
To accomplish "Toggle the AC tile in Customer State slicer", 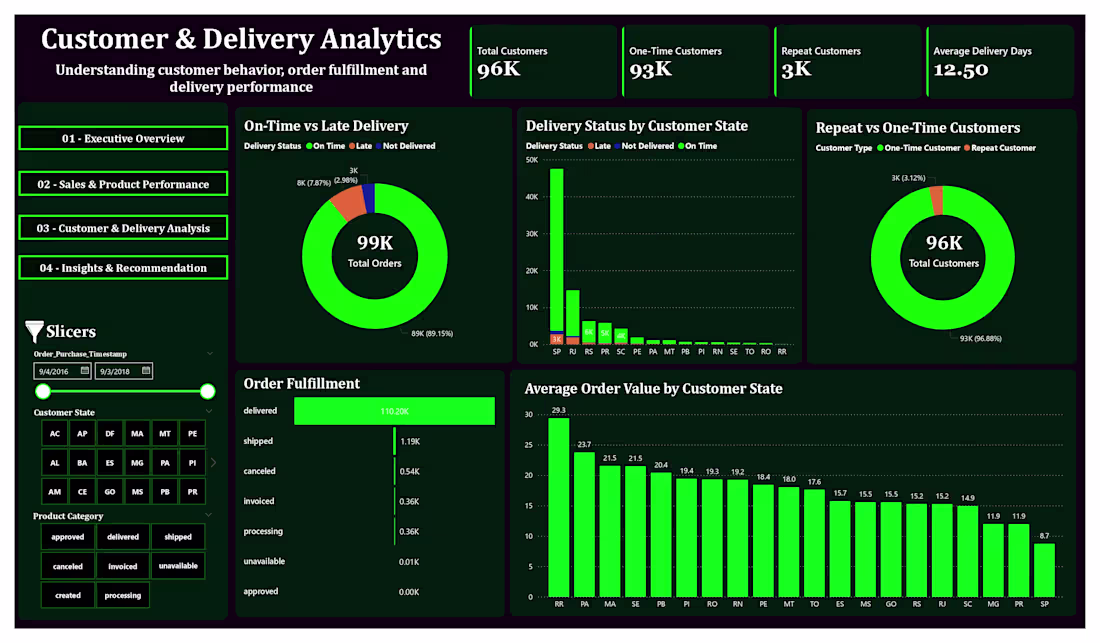I will pyautogui.click(x=55, y=433).
